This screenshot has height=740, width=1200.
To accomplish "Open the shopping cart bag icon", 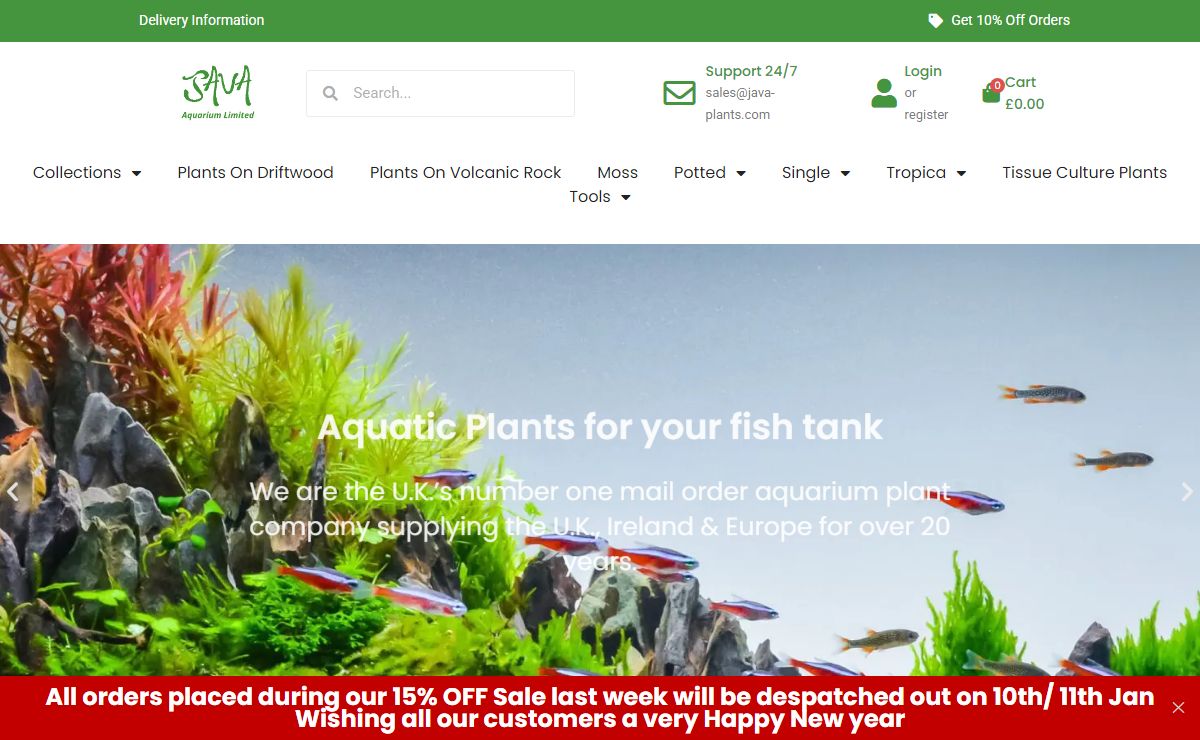I will pos(991,94).
